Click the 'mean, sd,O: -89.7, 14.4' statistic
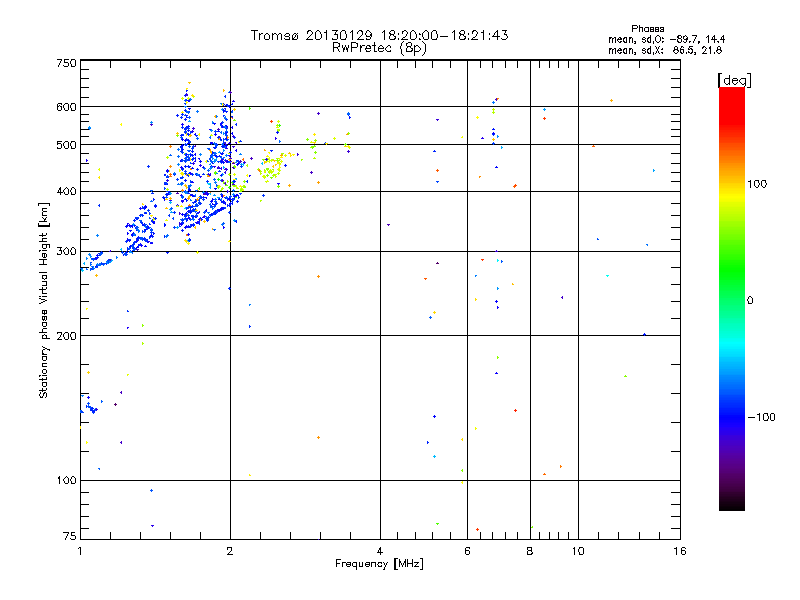The image size is (800, 600). pos(666,39)
